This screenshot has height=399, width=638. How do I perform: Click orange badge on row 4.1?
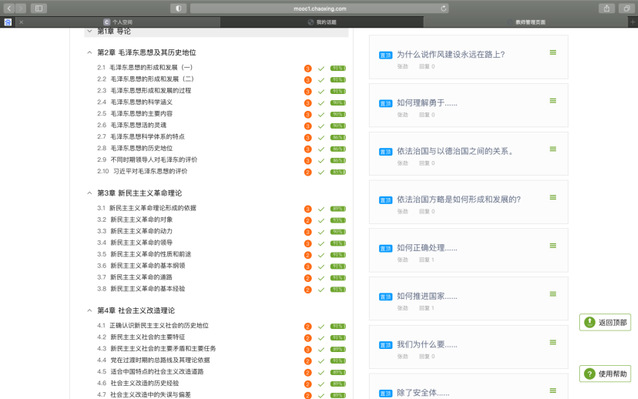(x=308, y=326)
